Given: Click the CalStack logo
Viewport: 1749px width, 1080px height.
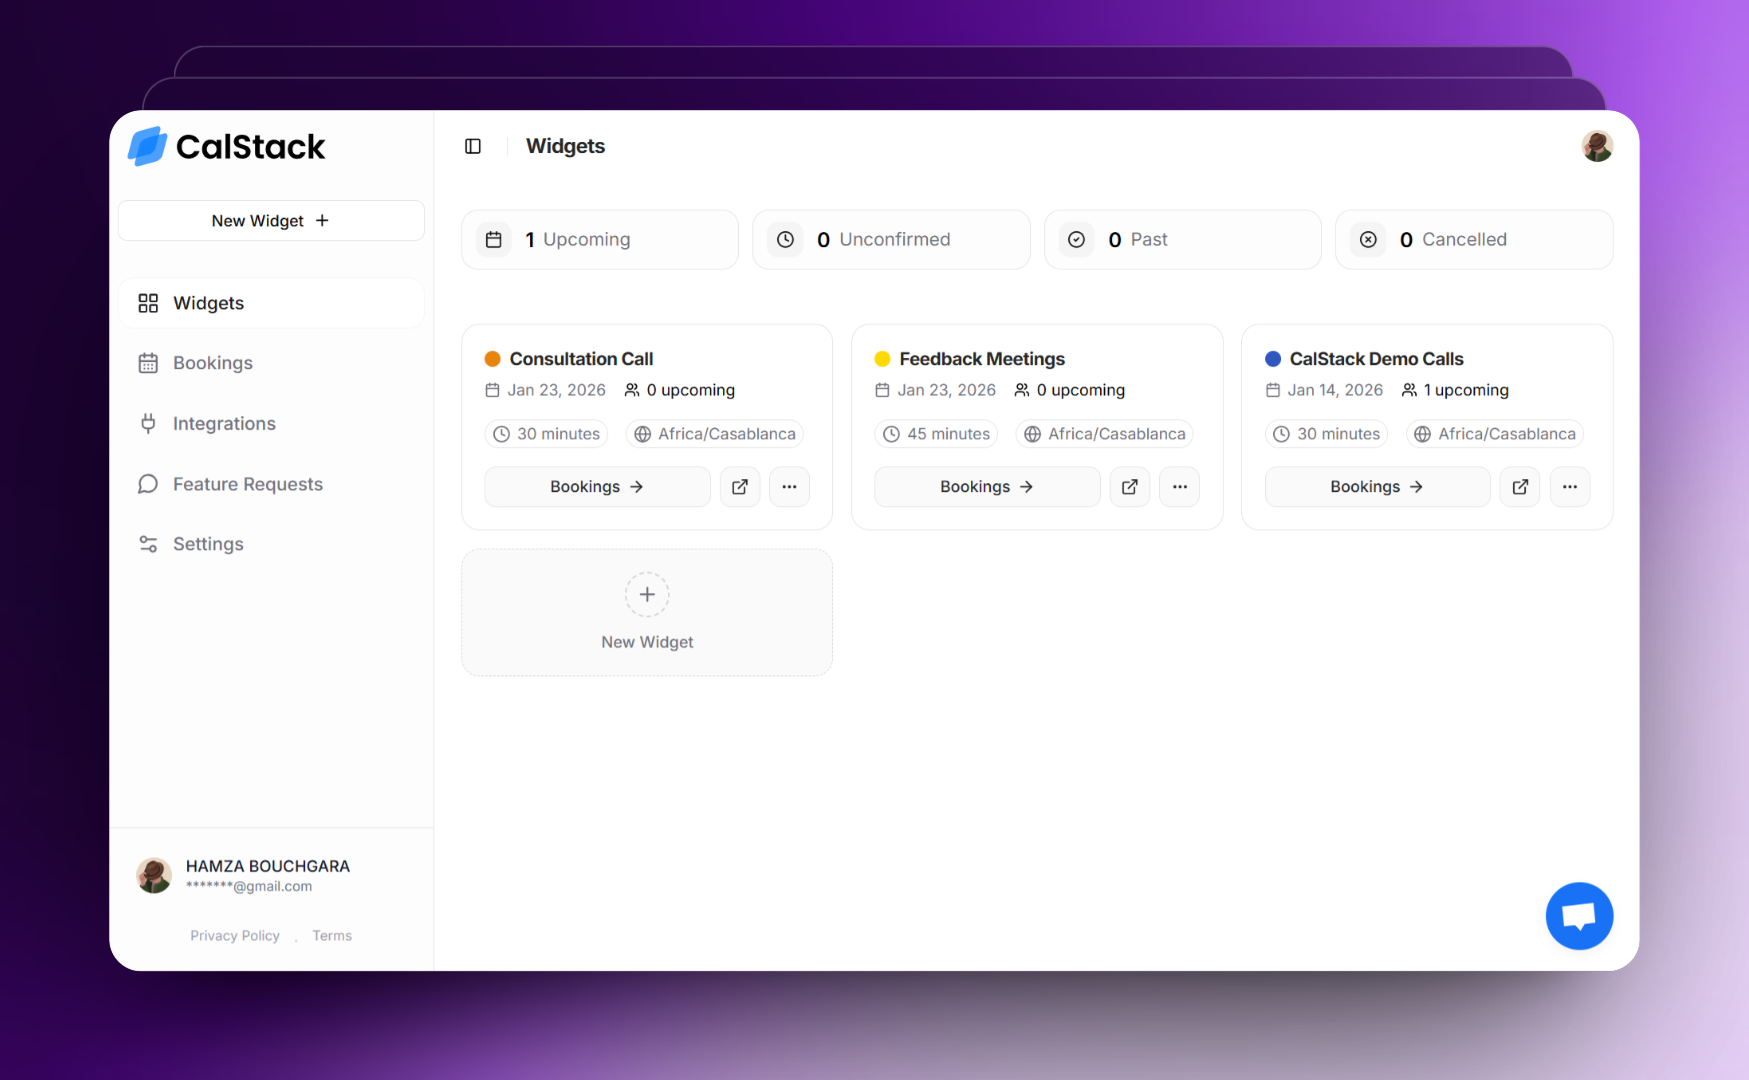Looking at the screenshot, I should [x=226, y=146].
